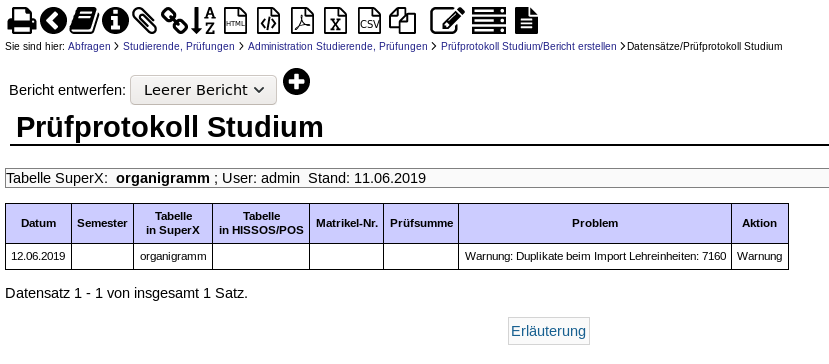This screenshot has width=829, height=364.
Task: Go back with the left arrow icon
Action: (x=53, y=21)
